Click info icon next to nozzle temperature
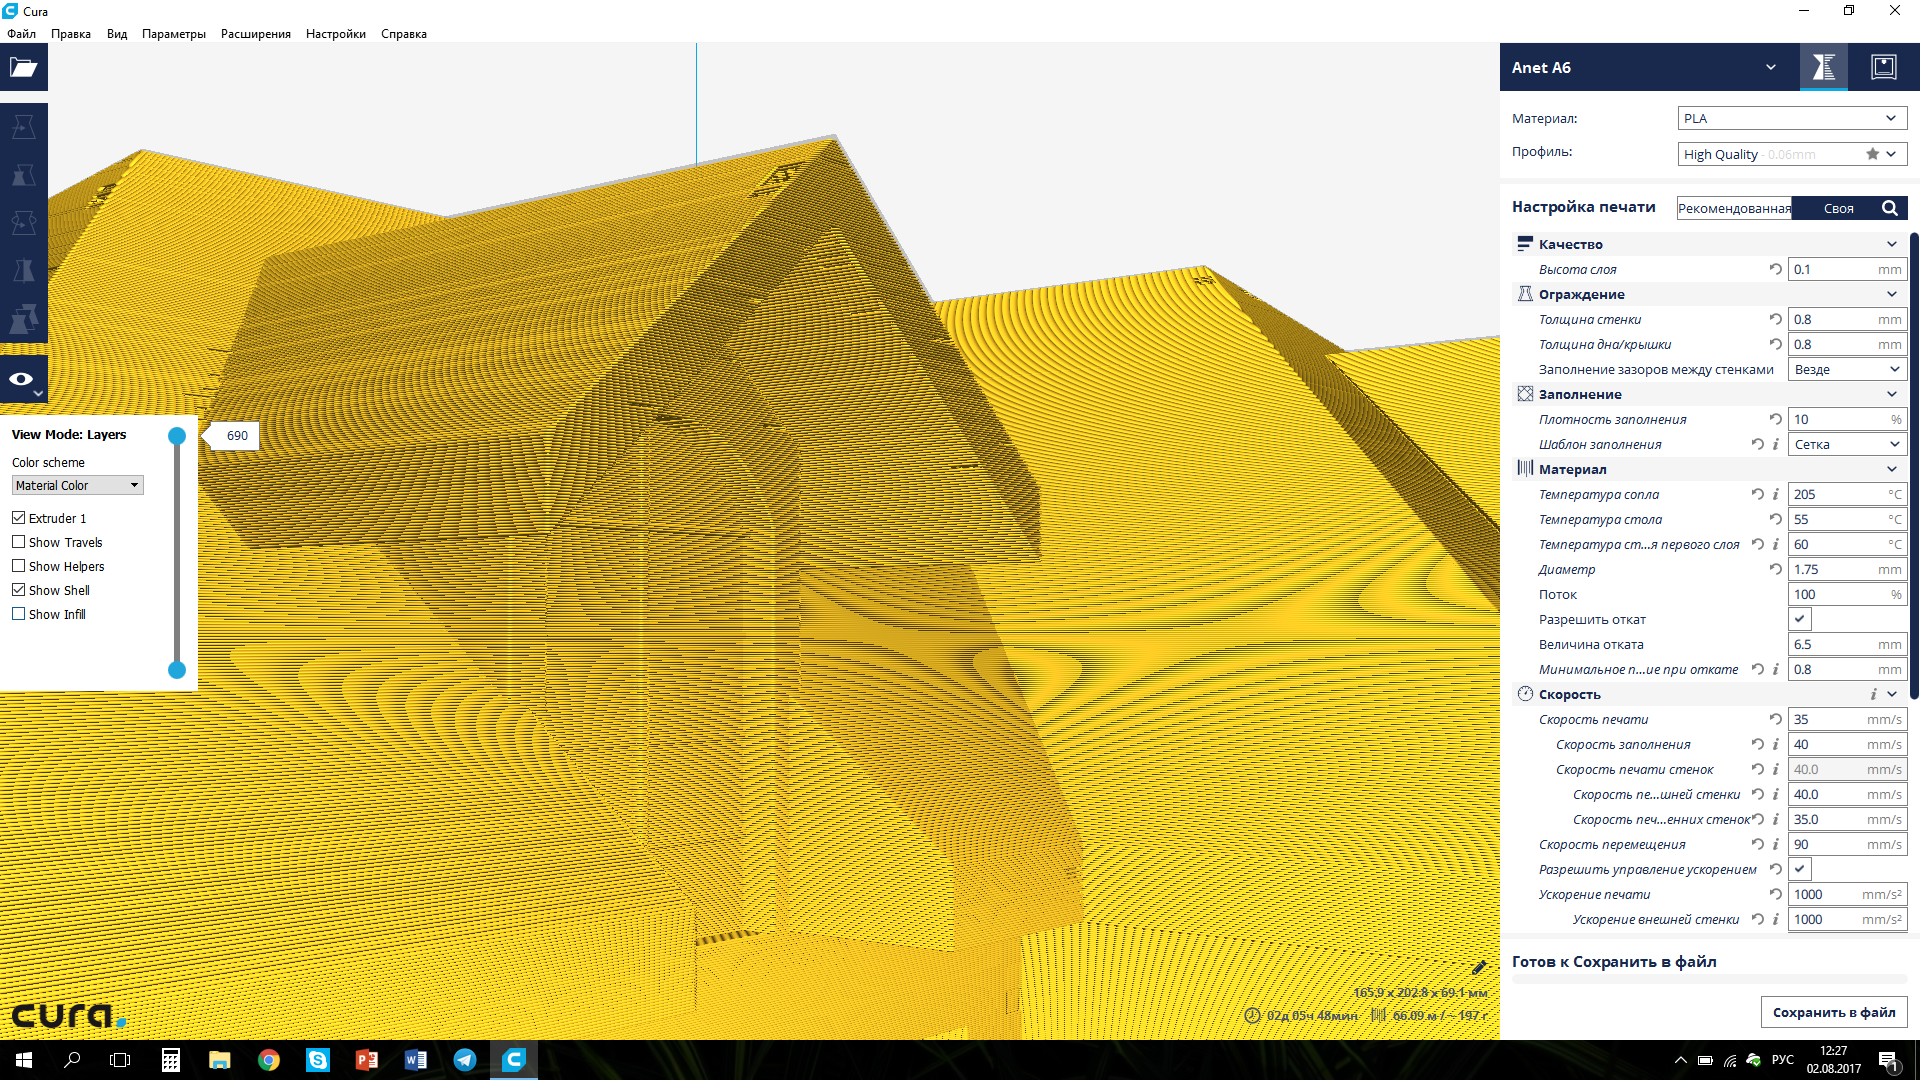 1776,494
